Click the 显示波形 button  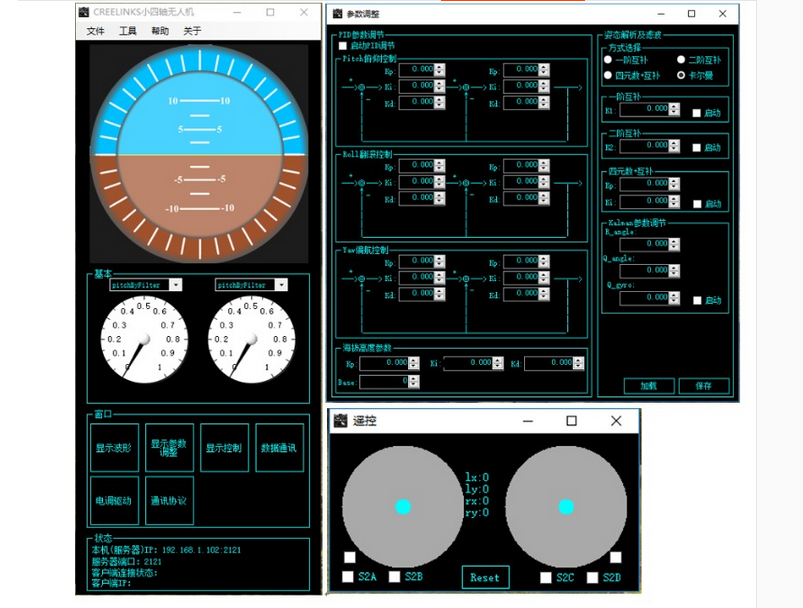pyautogui.click(x=114, y=448)
